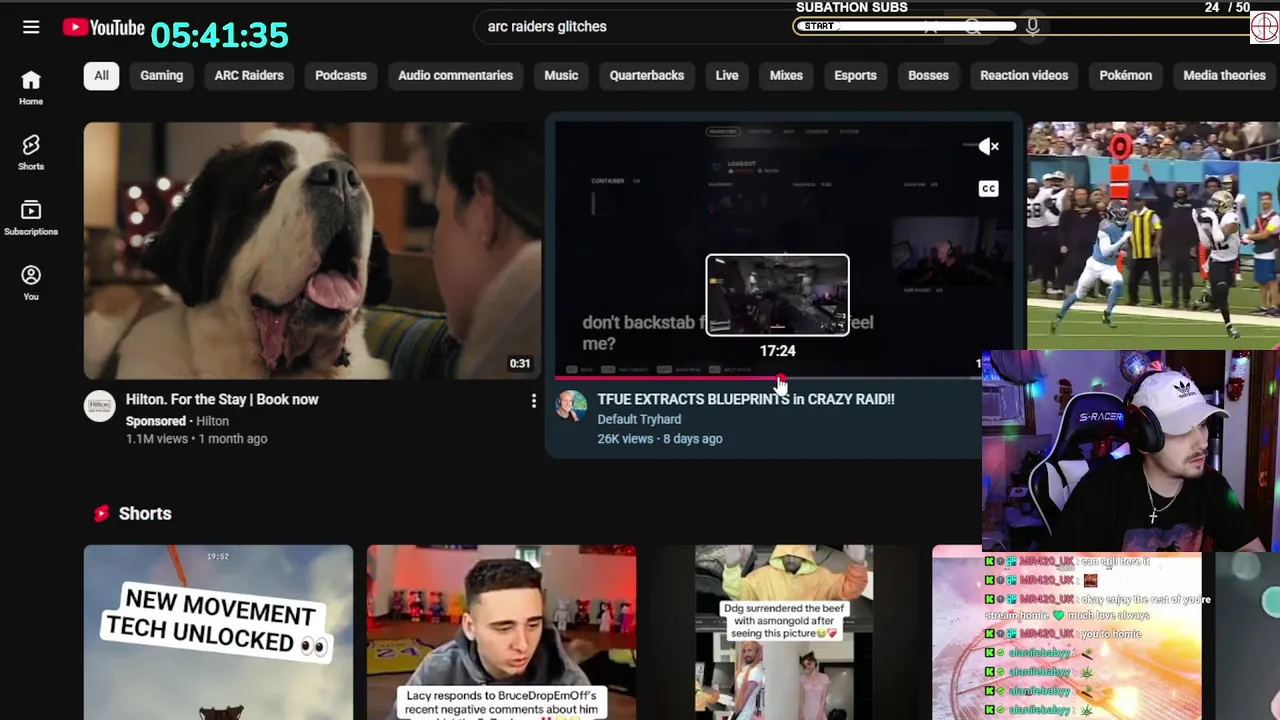Select the Mixes filter chip
The width and height of the screenshot is (1280, 720).
tap(786, 75)
